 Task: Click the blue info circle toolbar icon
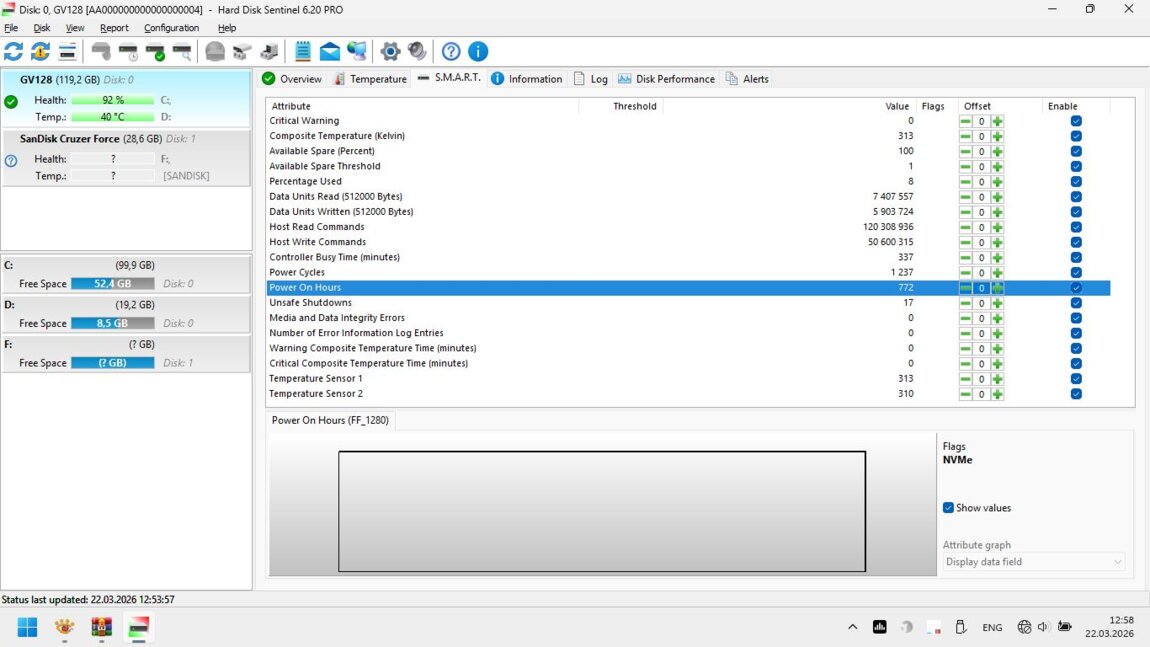coord(478,51)
